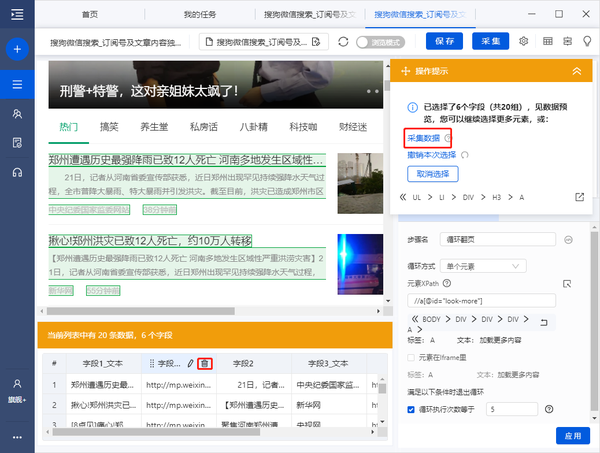This screenshot has width=600, height=453.
Task: Click the double-left arrow before BODY breadcrumb
Action: pyautogui.click(x=415, y=319)
